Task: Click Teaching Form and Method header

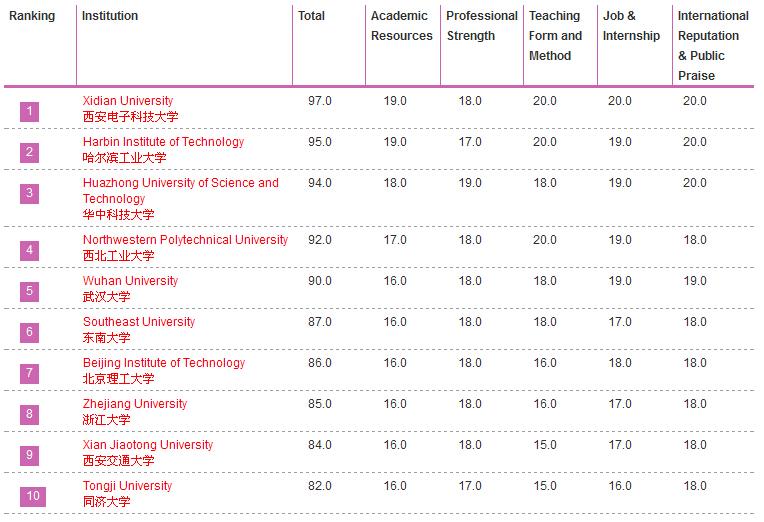Action: [x=555, y=36]
